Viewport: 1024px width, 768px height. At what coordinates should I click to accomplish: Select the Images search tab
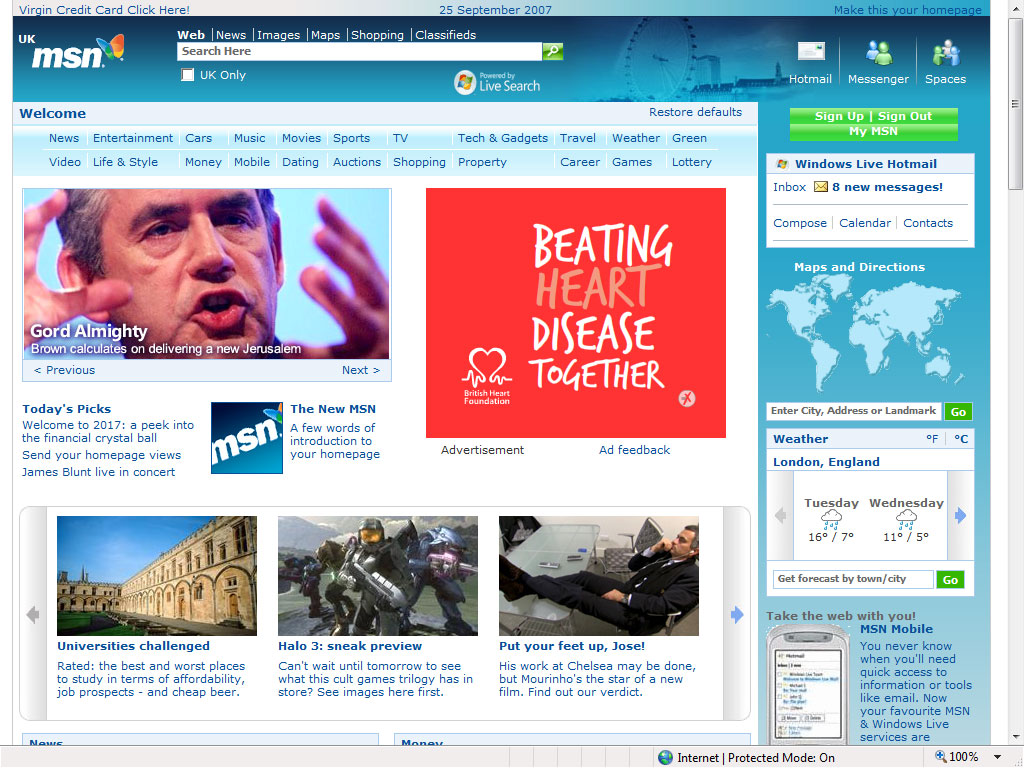[278, 35]
